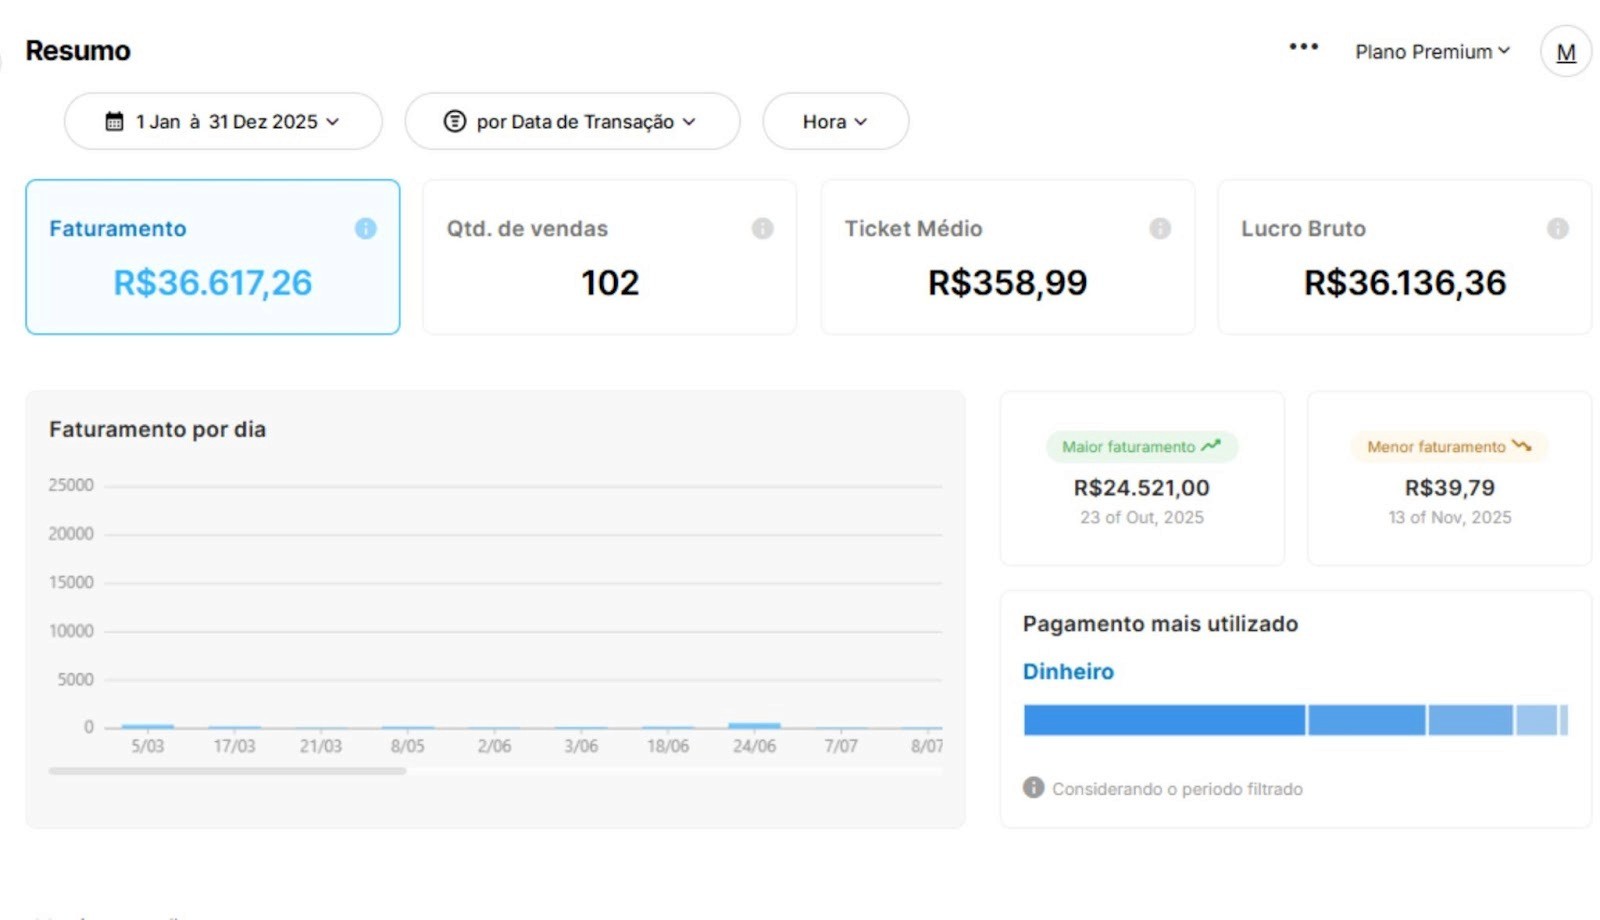This screenshot has height=920, width=1600.
Task: Click the info icon near Considerando o período filtrado
Action: pyautogui.click(x=1031, y=788)
